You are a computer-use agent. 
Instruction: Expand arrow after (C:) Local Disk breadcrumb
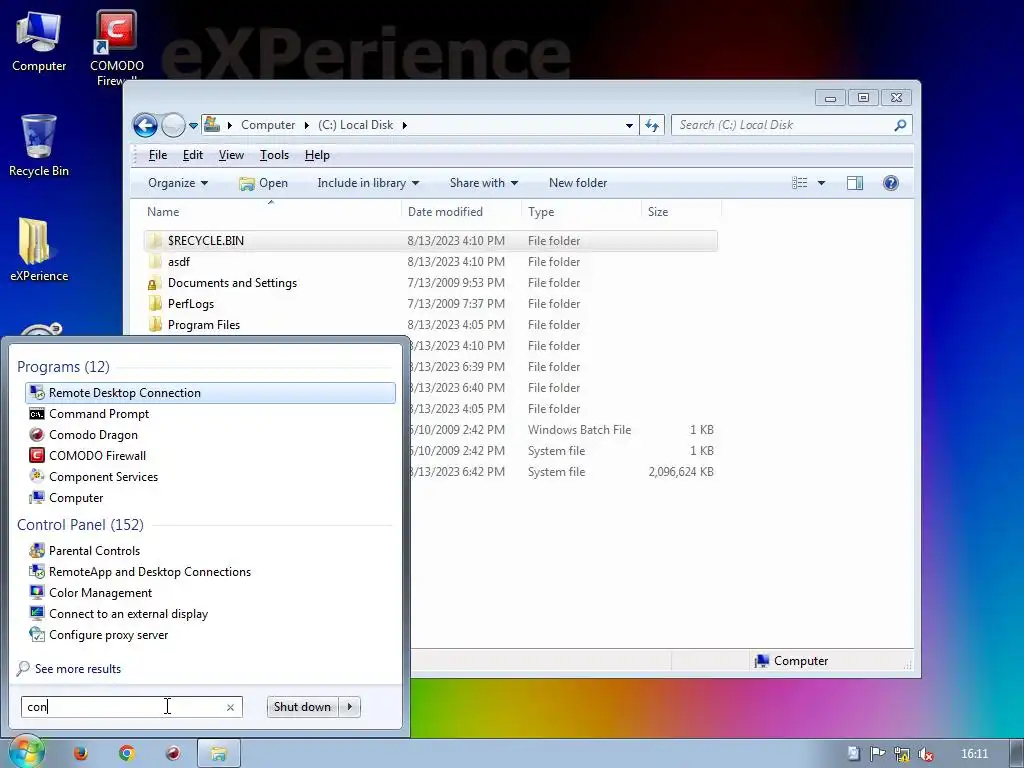(405, 125)
